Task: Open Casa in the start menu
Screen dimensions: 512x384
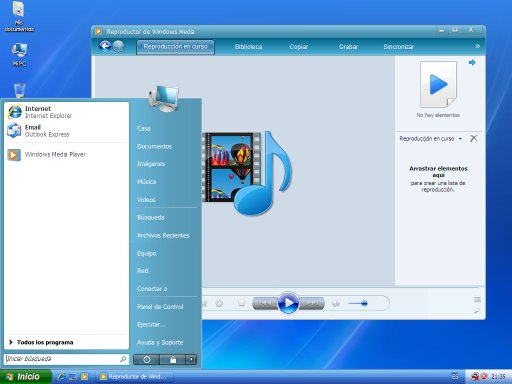Action: 144,128
